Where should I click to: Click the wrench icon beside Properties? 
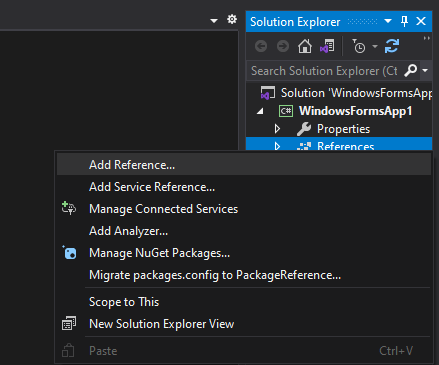(x=304, y=129)
